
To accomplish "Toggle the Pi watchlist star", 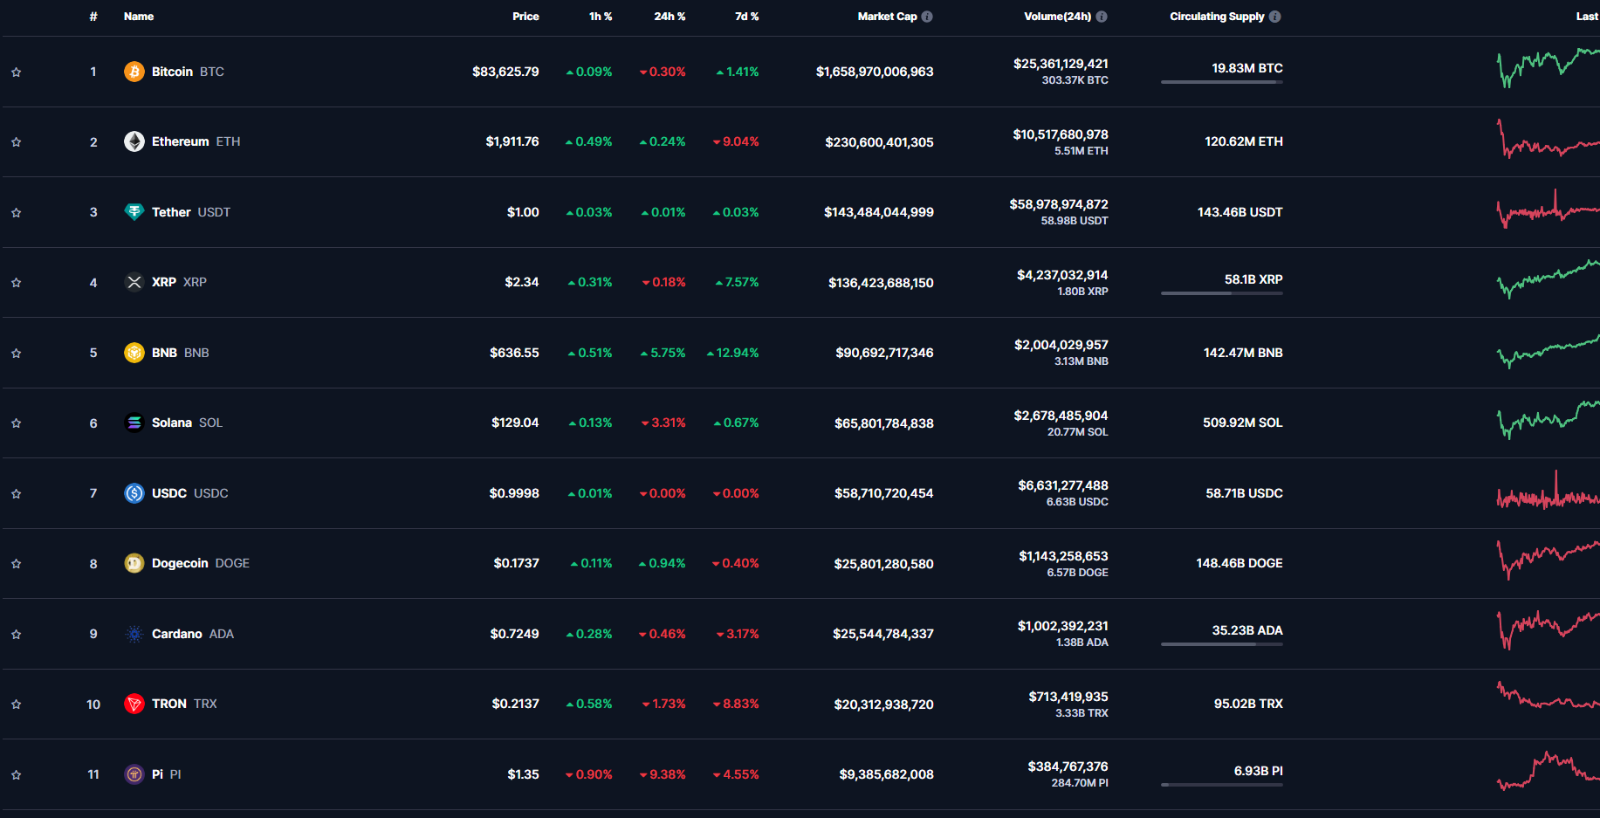I will click(16, 774).
